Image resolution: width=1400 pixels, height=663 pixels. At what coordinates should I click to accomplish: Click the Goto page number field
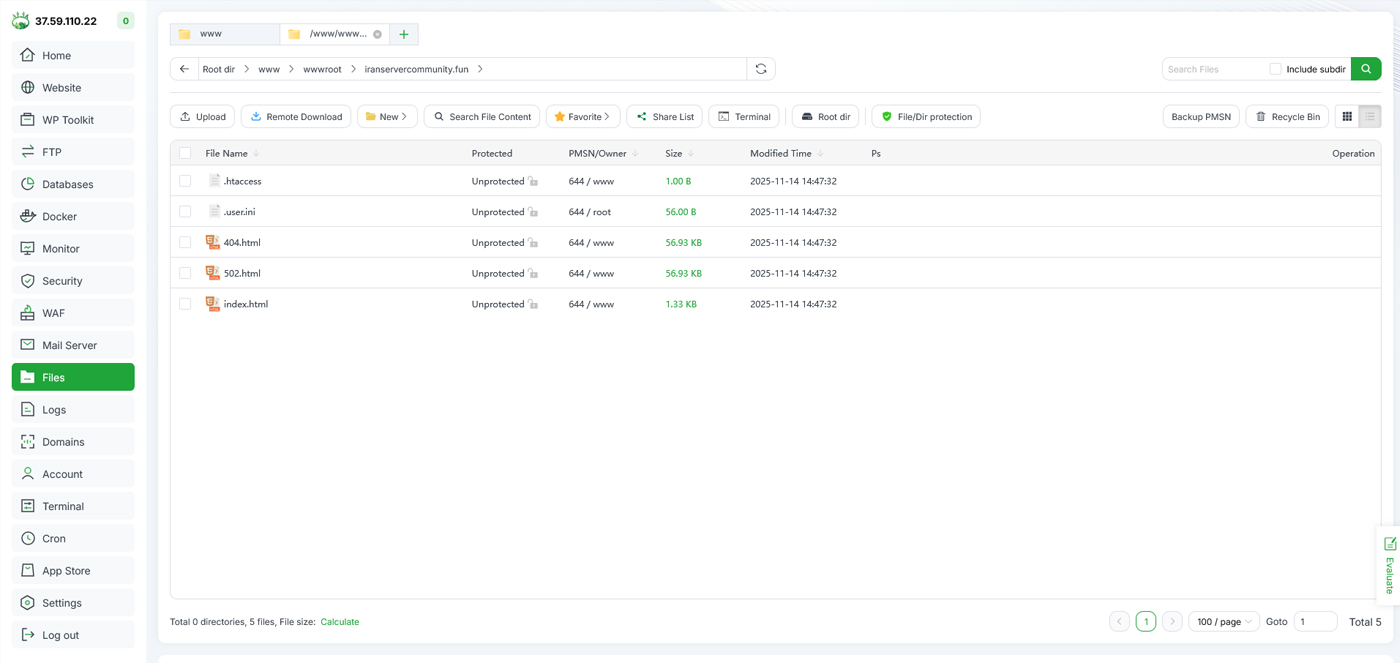pos(1314,622)
